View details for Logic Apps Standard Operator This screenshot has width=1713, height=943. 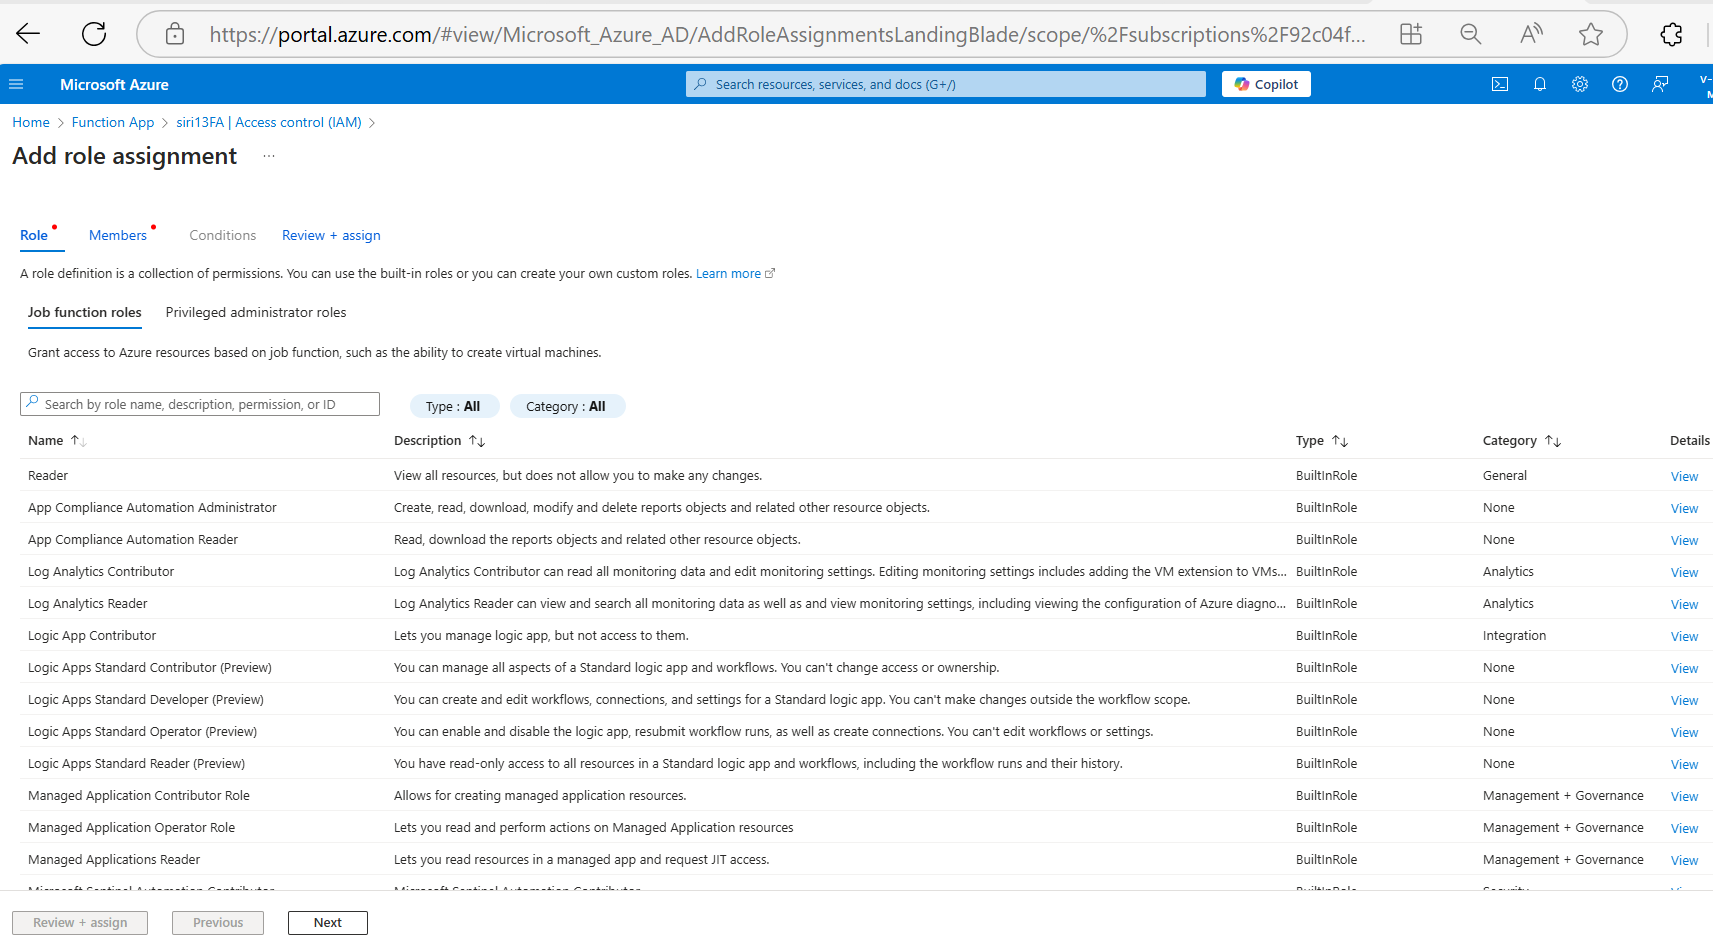point(1684,733)
